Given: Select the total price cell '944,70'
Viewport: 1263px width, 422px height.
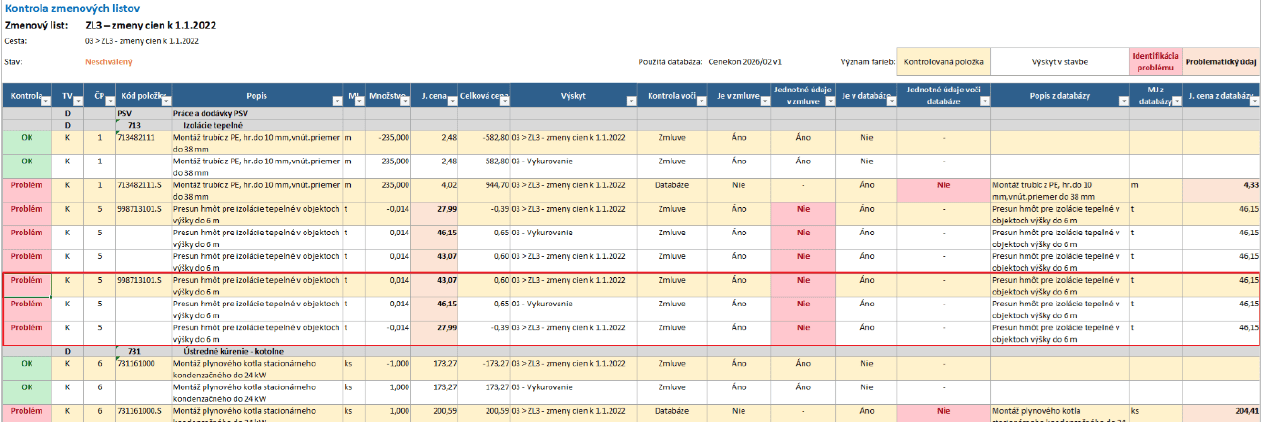Looking at the screenshot, I should (x=484, y=189).
